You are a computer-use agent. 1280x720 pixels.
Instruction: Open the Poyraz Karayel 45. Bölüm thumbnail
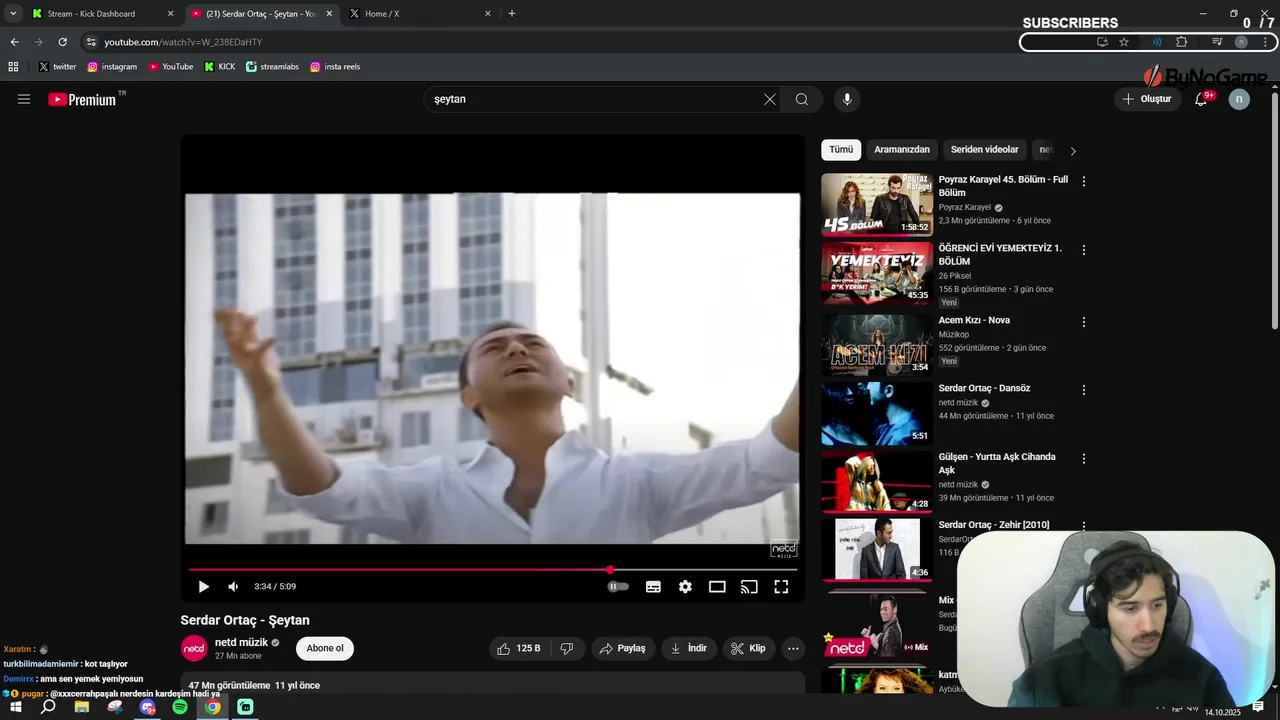point(877,205)
